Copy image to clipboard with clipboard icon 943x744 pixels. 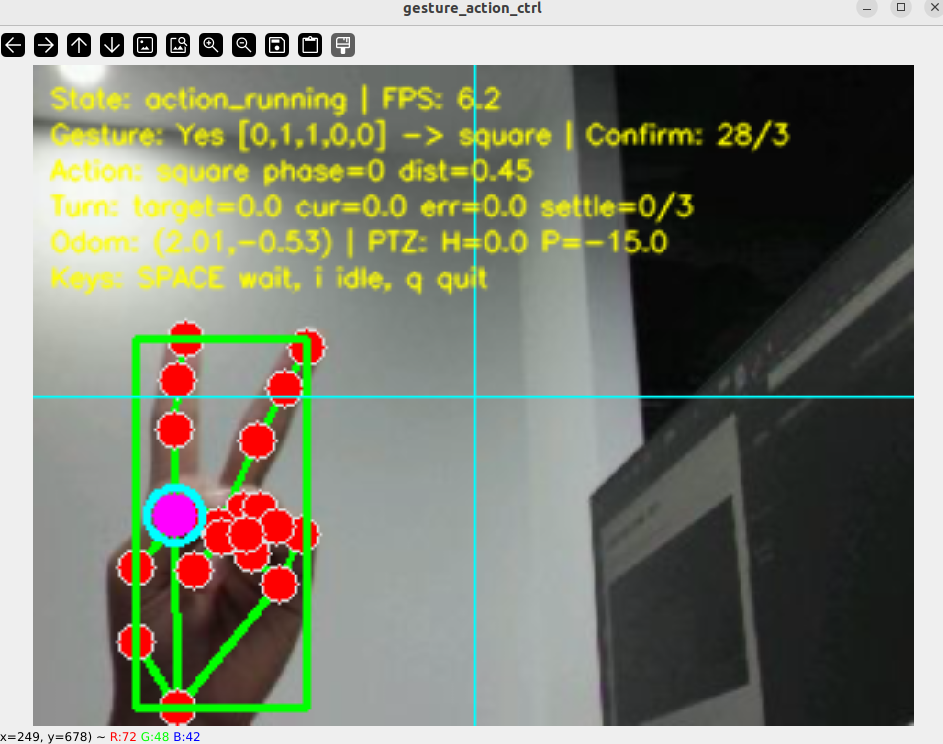click(310, 45)
